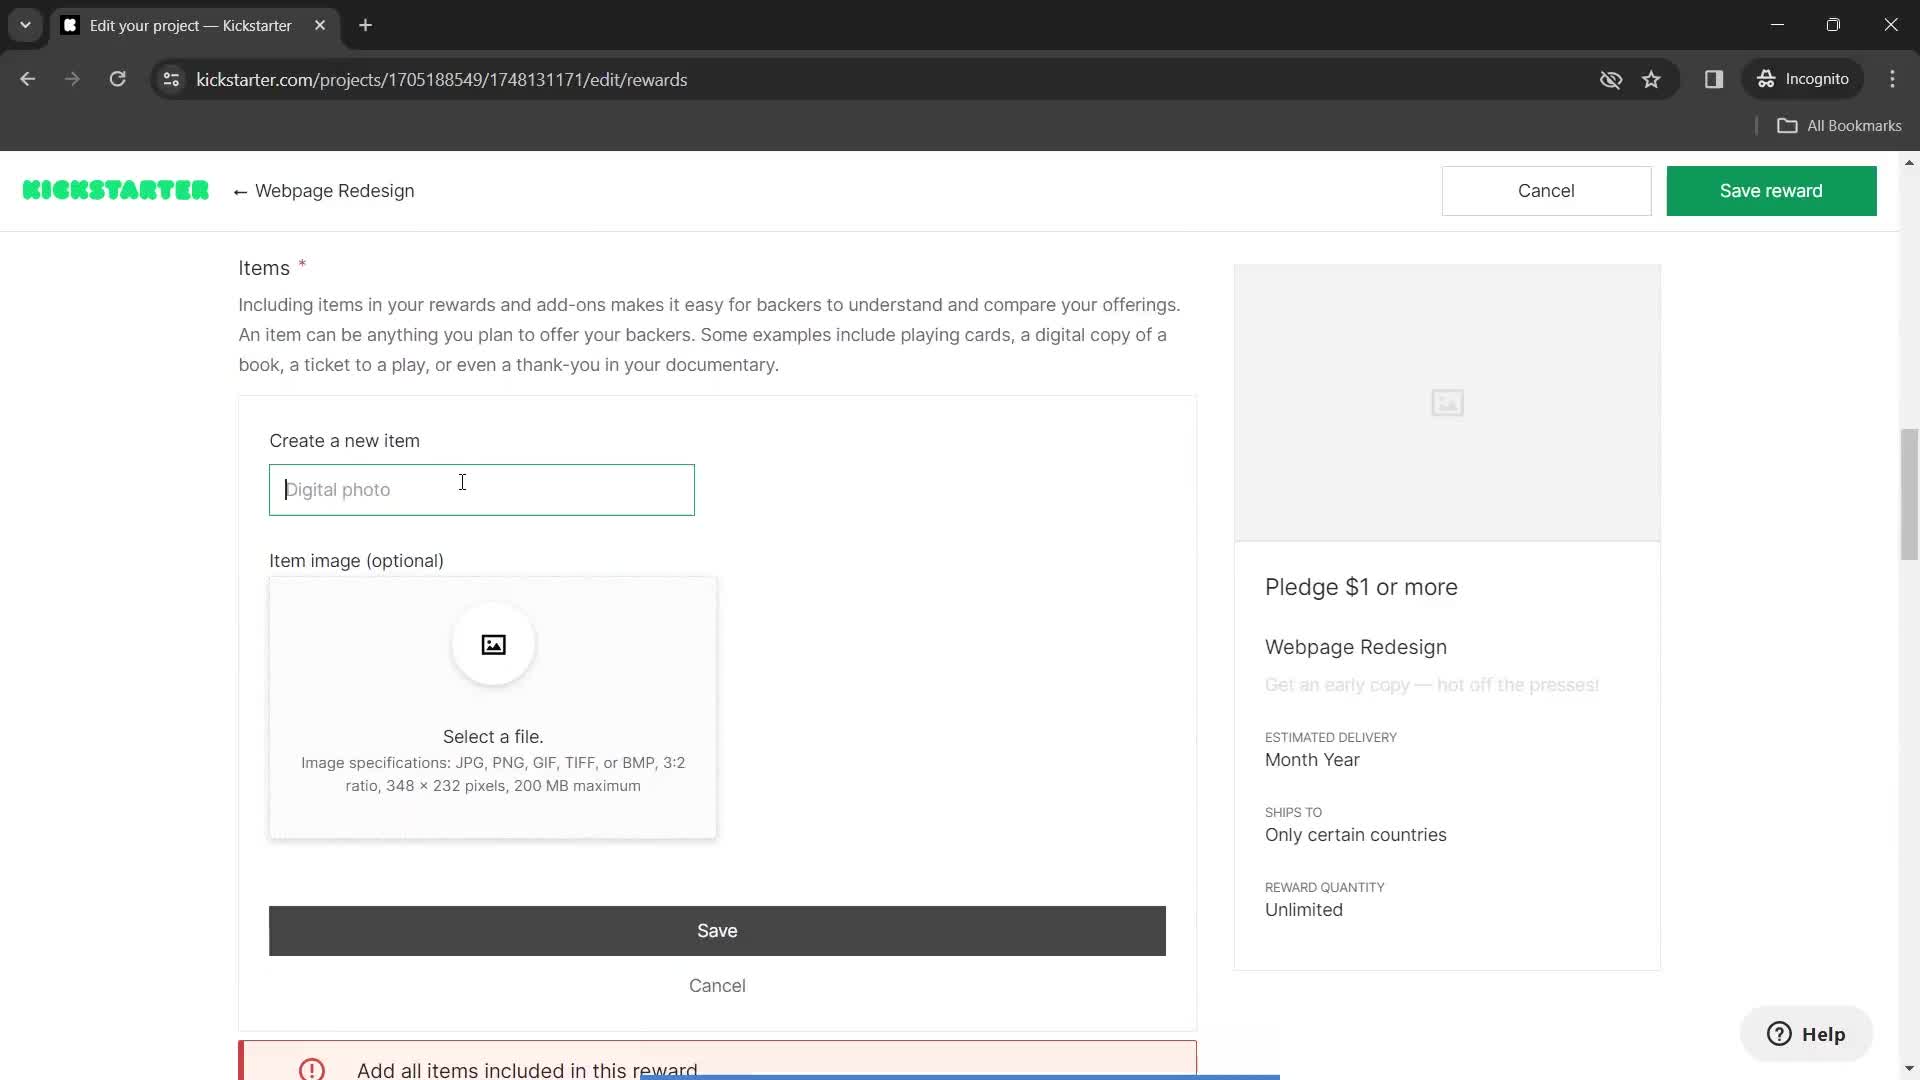Click the bookmark star icon in address bar
1920x1080 pixels.
(x=1652, y=79)
